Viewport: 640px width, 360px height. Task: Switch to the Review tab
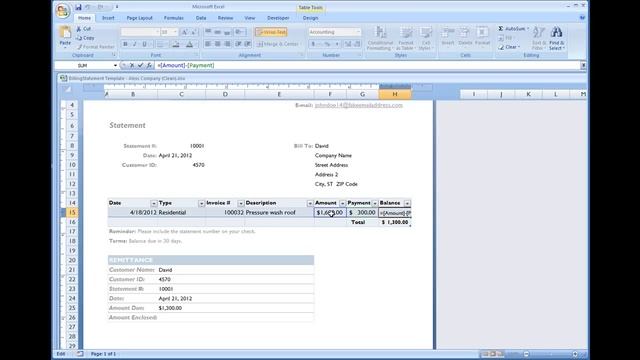(x=225, y=18)
